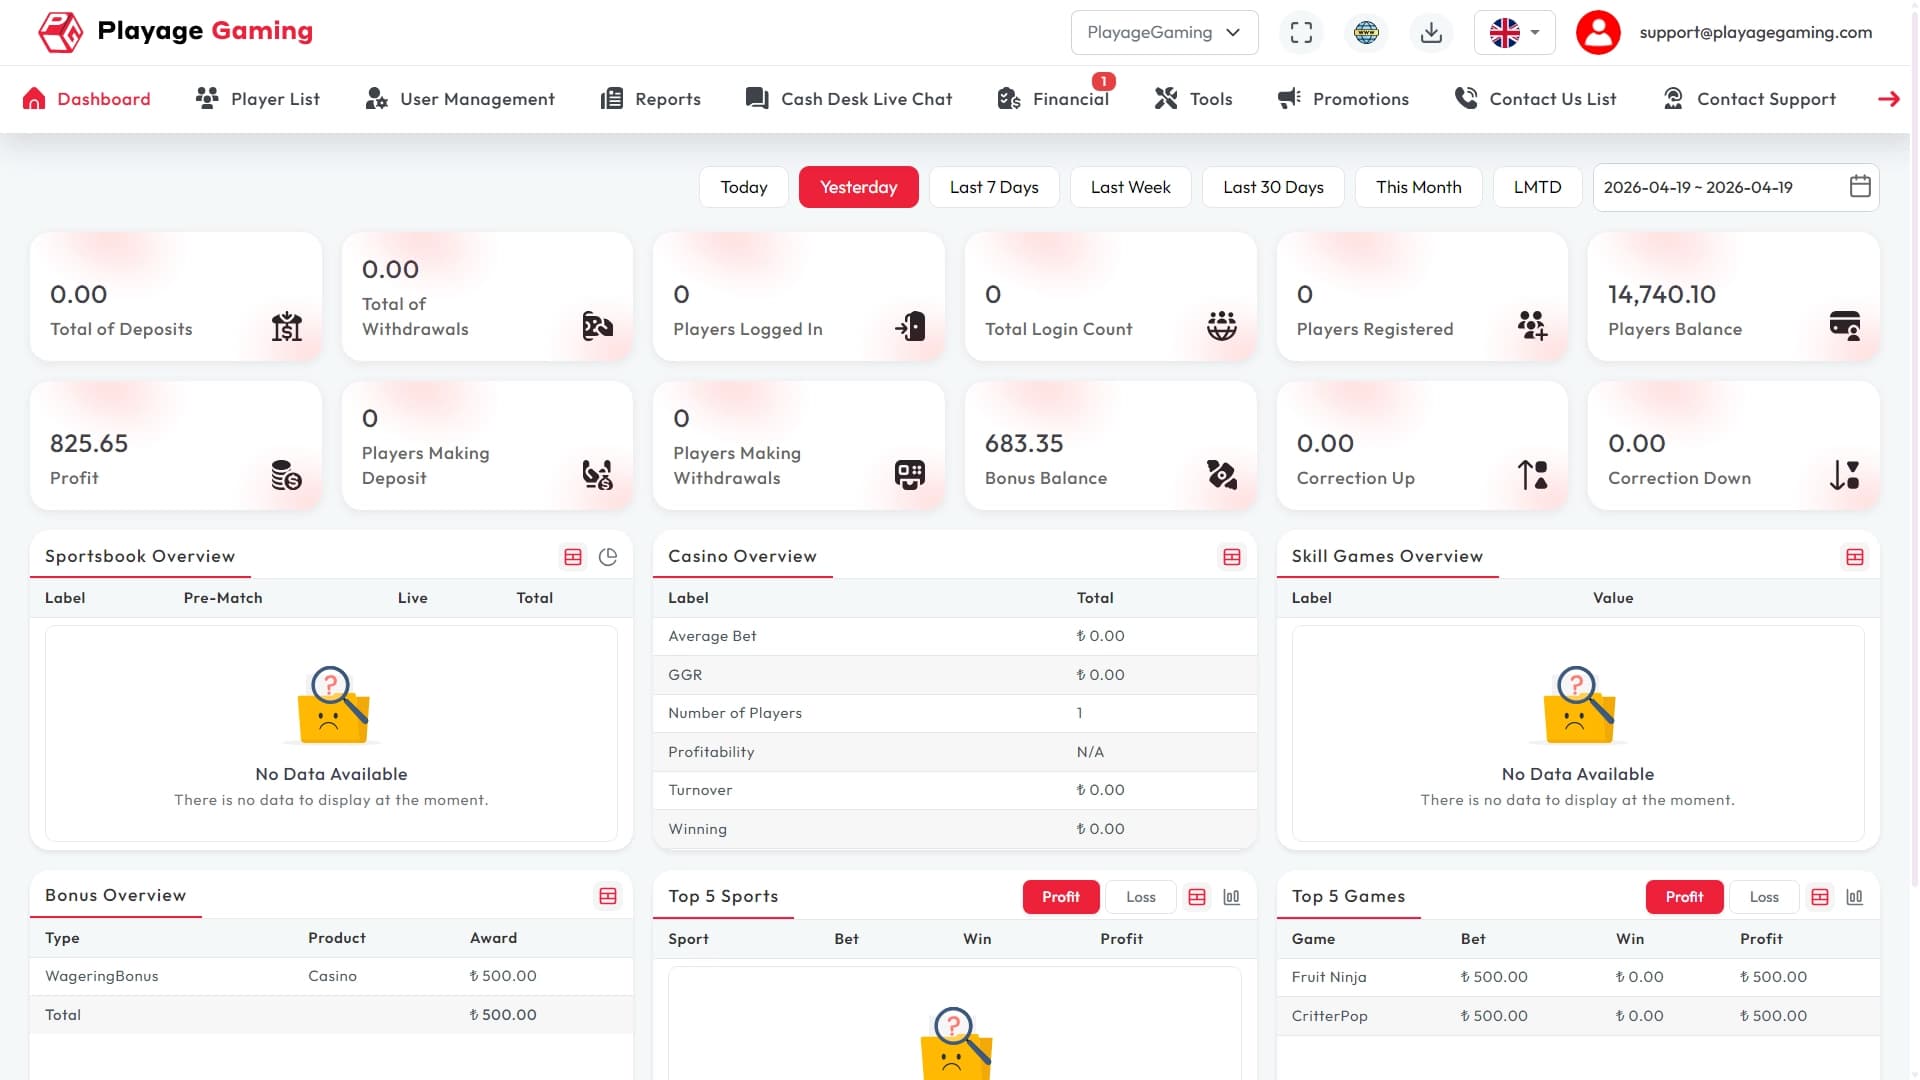This screenshot has height=1080, width=1920.
Task: Click the date range input field
Action: tap(1736, 187)
